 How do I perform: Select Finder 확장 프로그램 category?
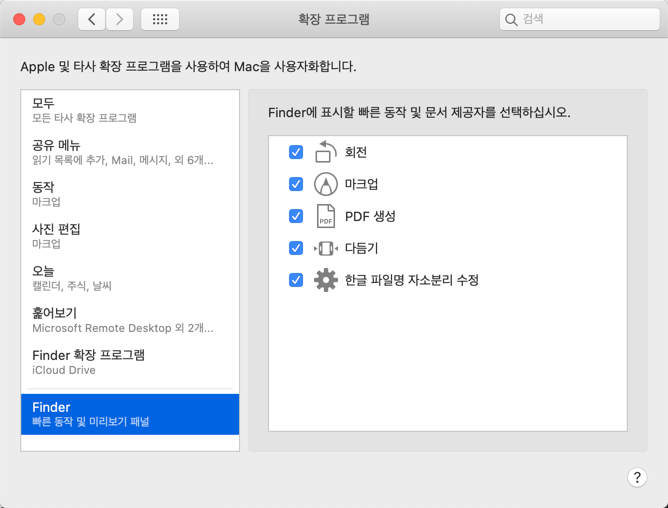pyautogui.click(x=130, y=362)
